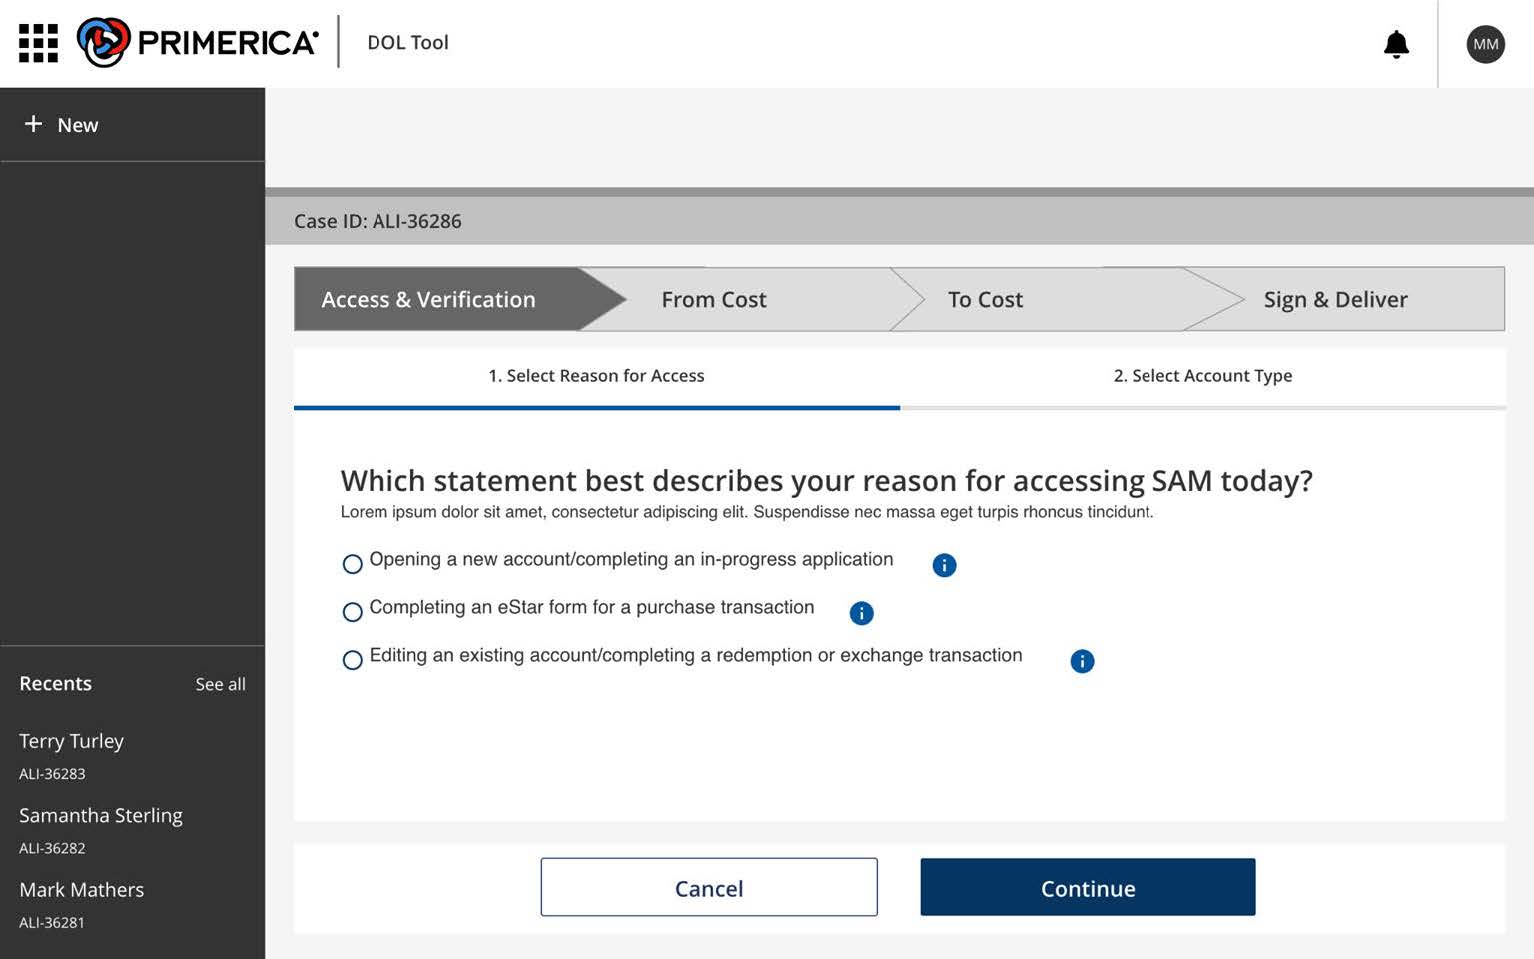Show info for opening a new account option
1534x959 pixels.
click(944, 565)
